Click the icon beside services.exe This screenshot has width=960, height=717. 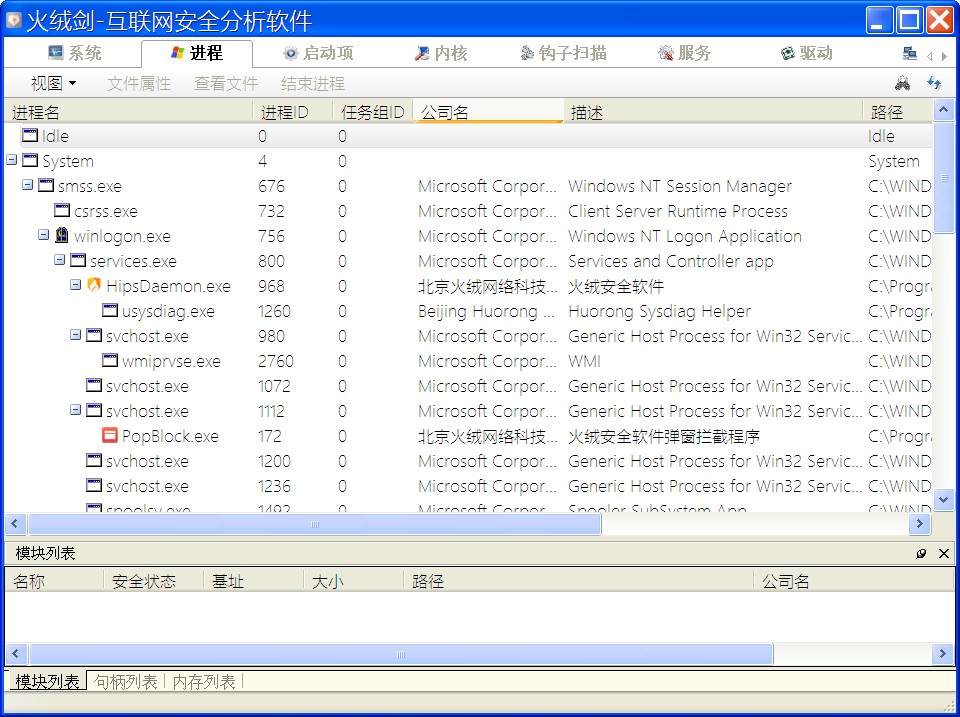pyautogui.click(x=78, y=260)
